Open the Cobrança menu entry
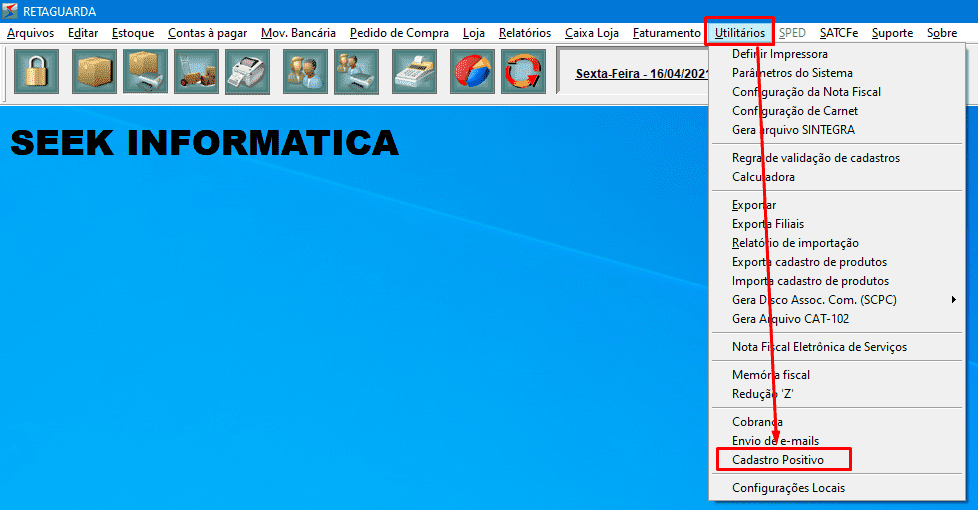 pos(837,422)
